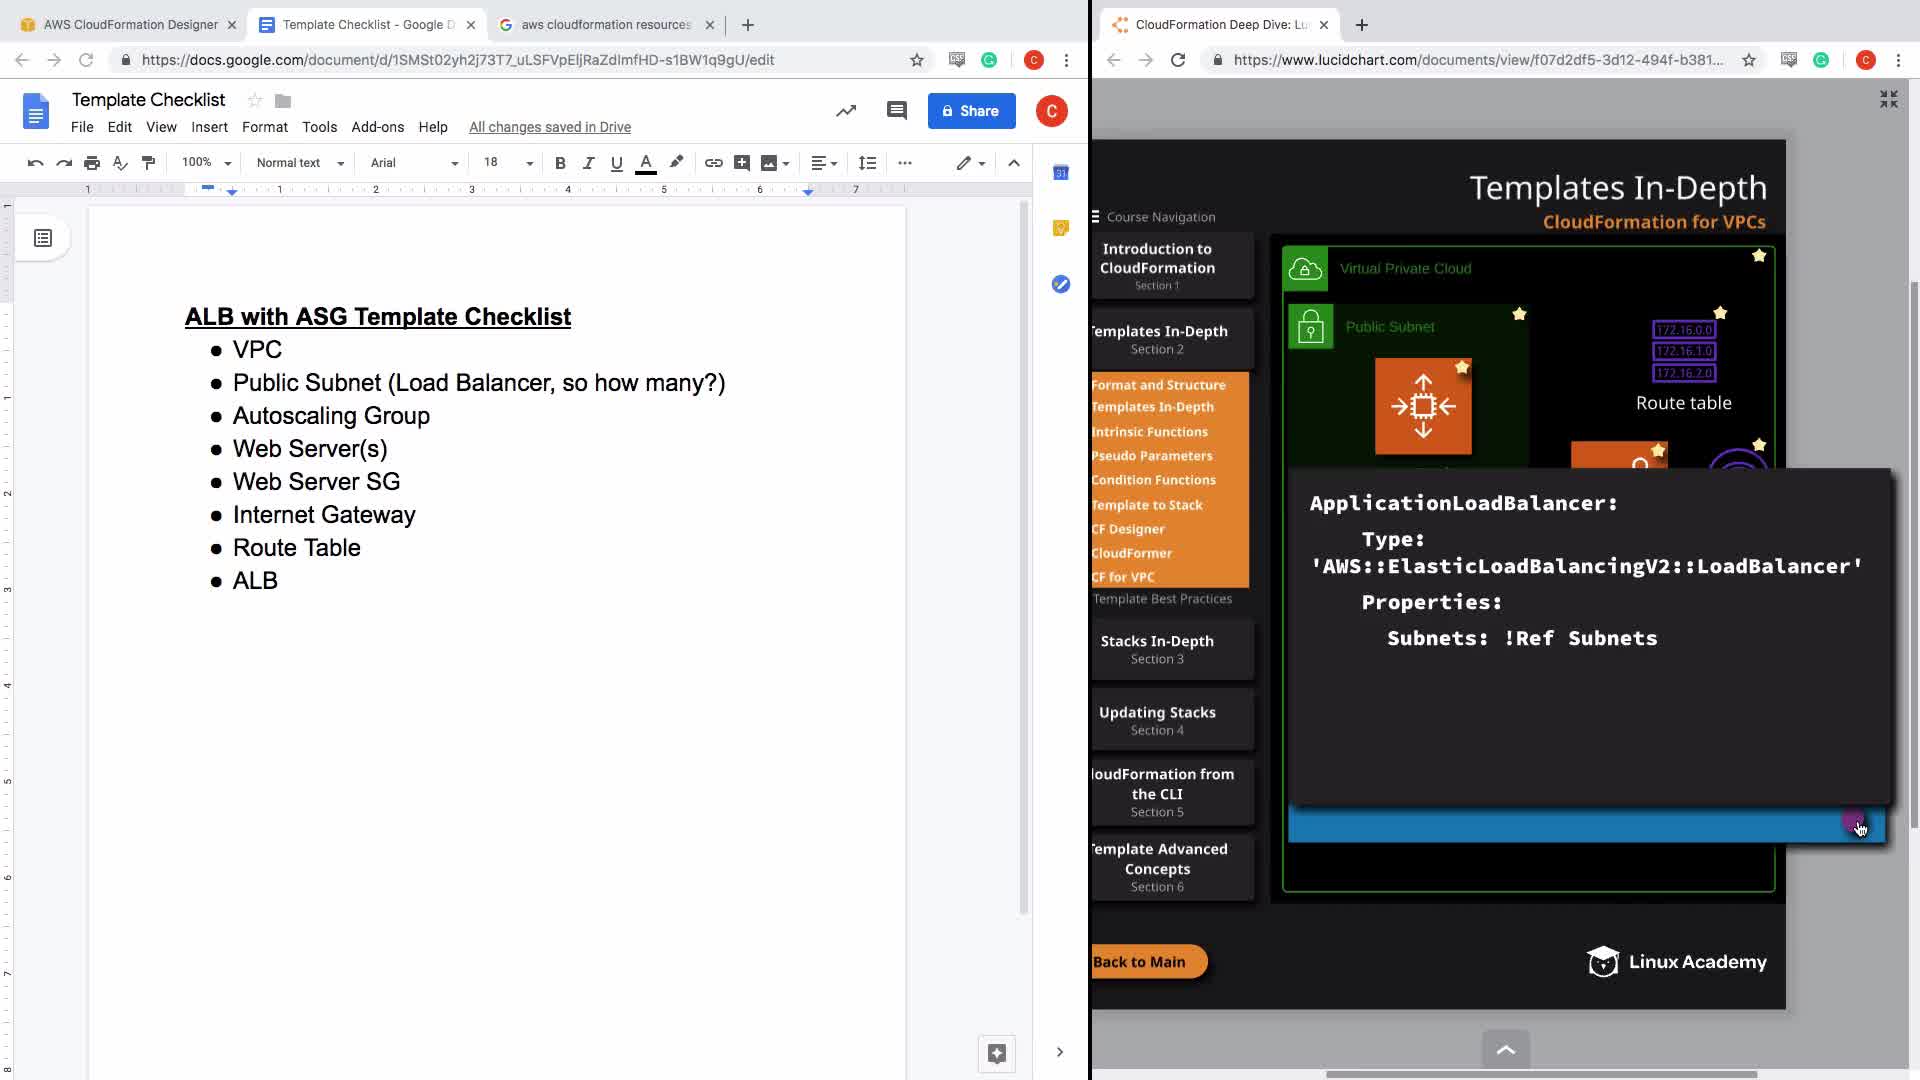This screenshot has height=1080, width=1920.
Task: Toggle underline formatting
Action: [616, 163]
